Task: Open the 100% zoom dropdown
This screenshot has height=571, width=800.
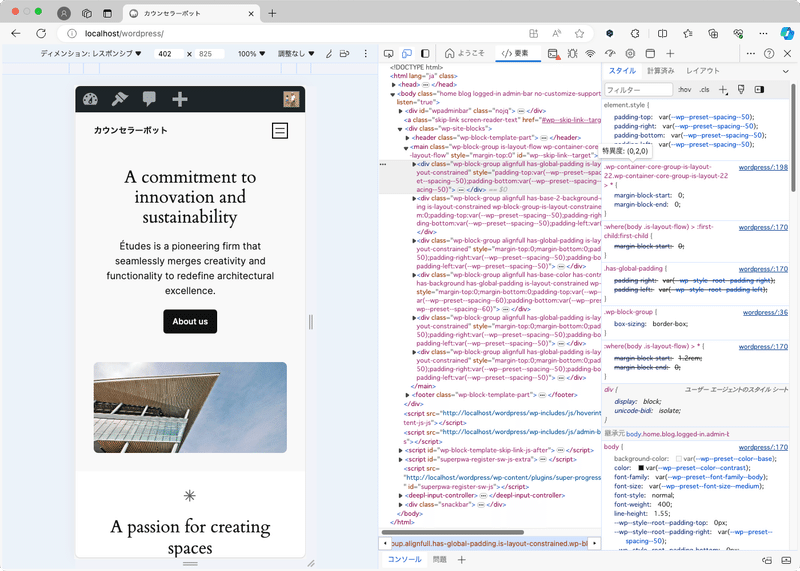Action: coord(252,54)
